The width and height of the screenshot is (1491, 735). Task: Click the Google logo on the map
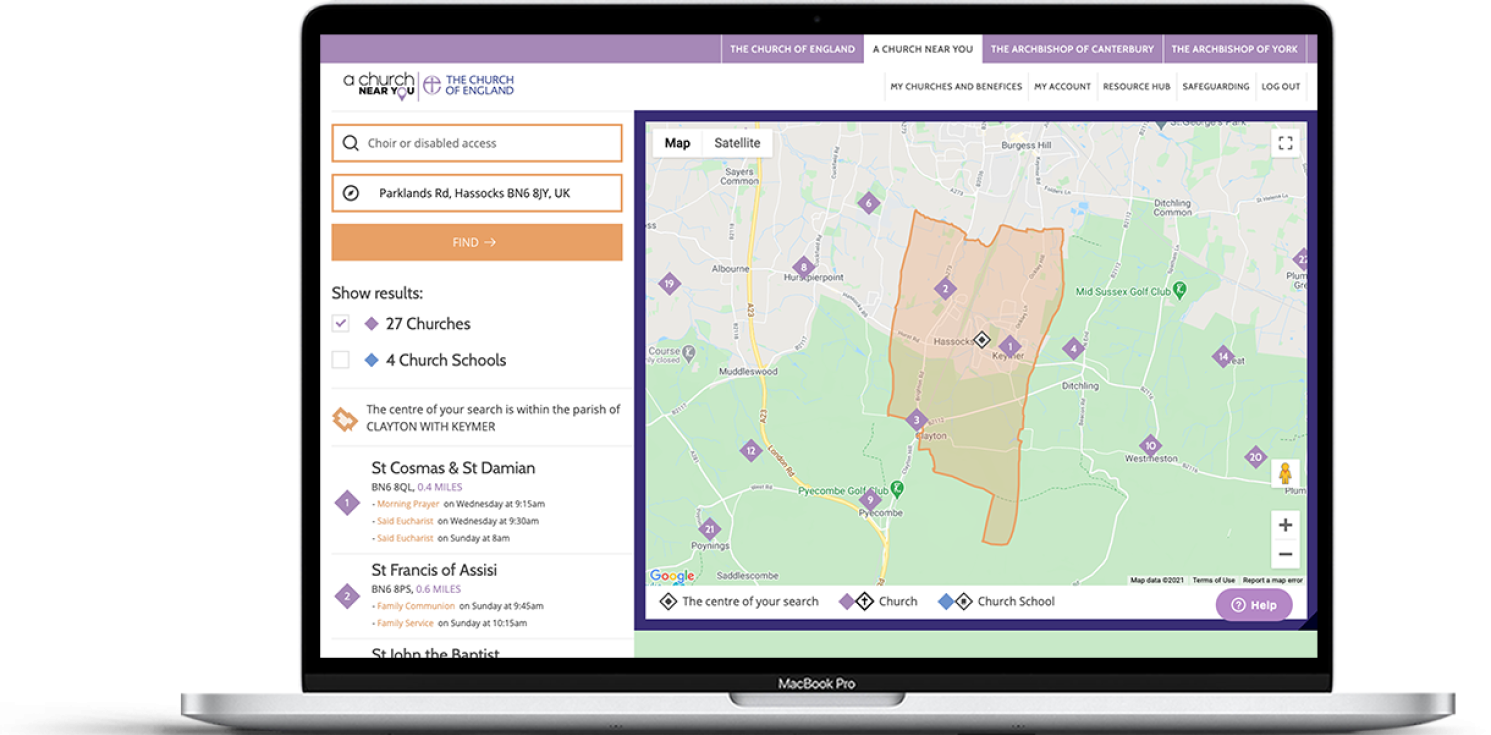tap(672, 576)
